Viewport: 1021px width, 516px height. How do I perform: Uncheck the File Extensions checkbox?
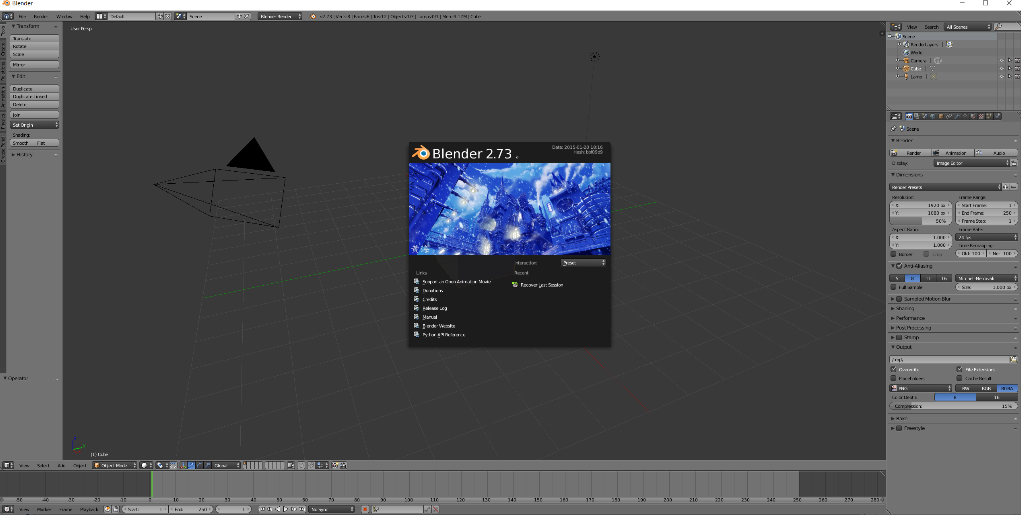[959, 369]
